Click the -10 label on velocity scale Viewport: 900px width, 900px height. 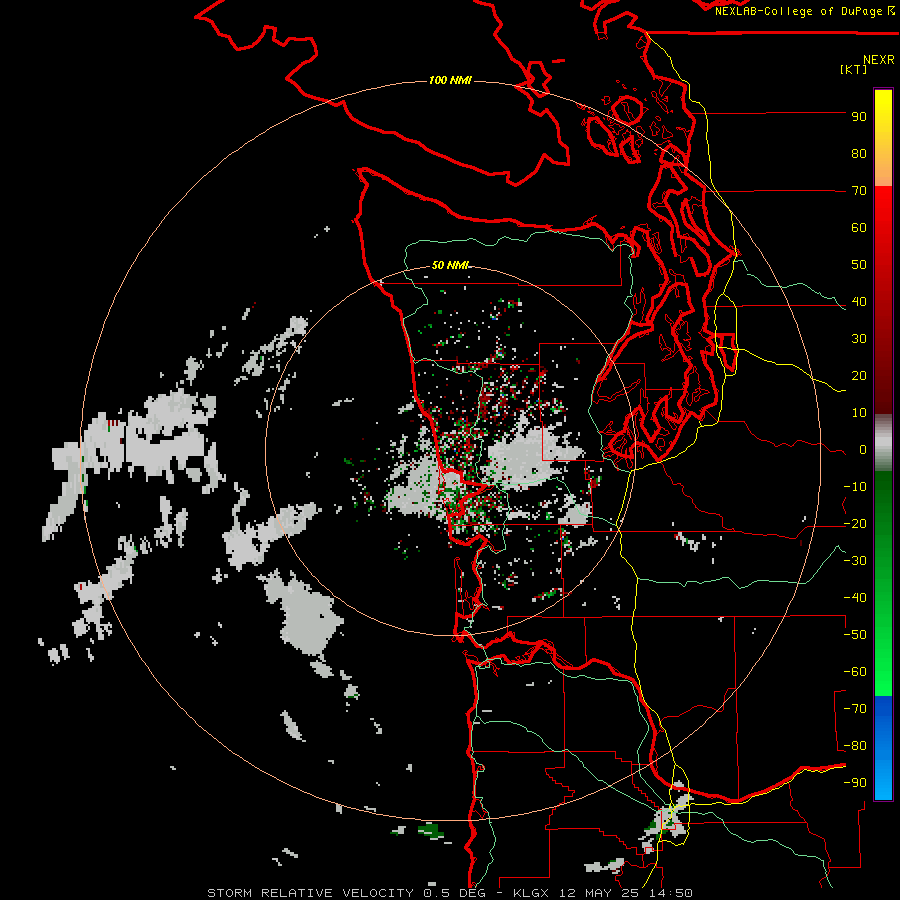tap(855, 487)
